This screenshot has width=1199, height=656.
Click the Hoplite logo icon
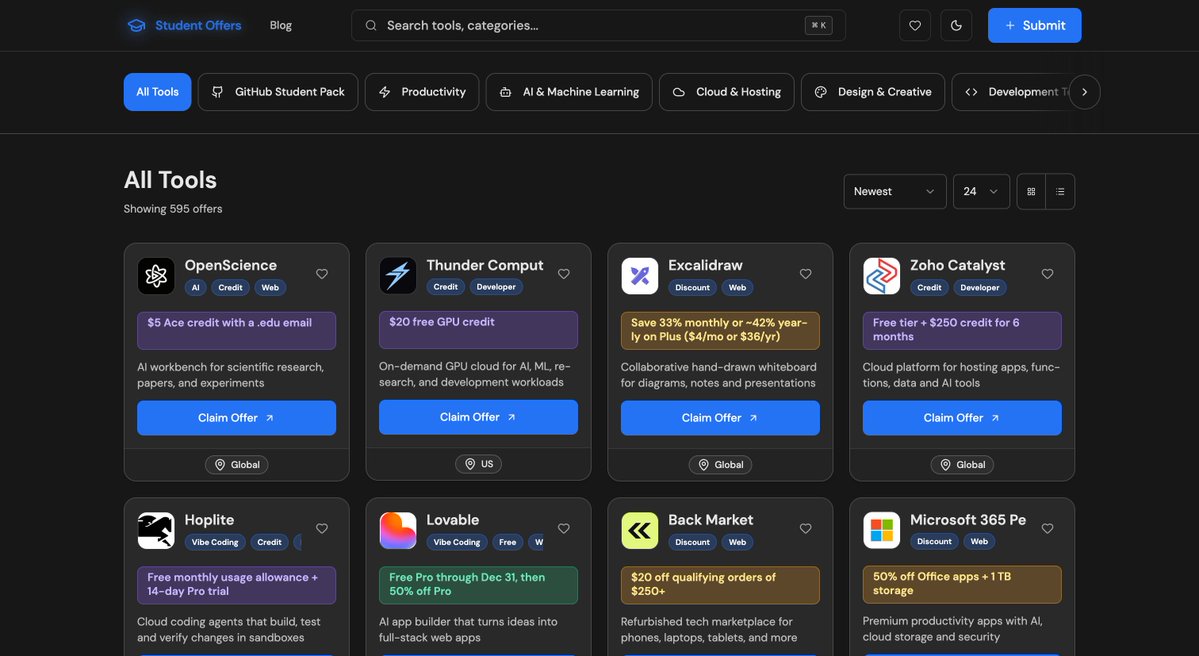pos(156,530)
